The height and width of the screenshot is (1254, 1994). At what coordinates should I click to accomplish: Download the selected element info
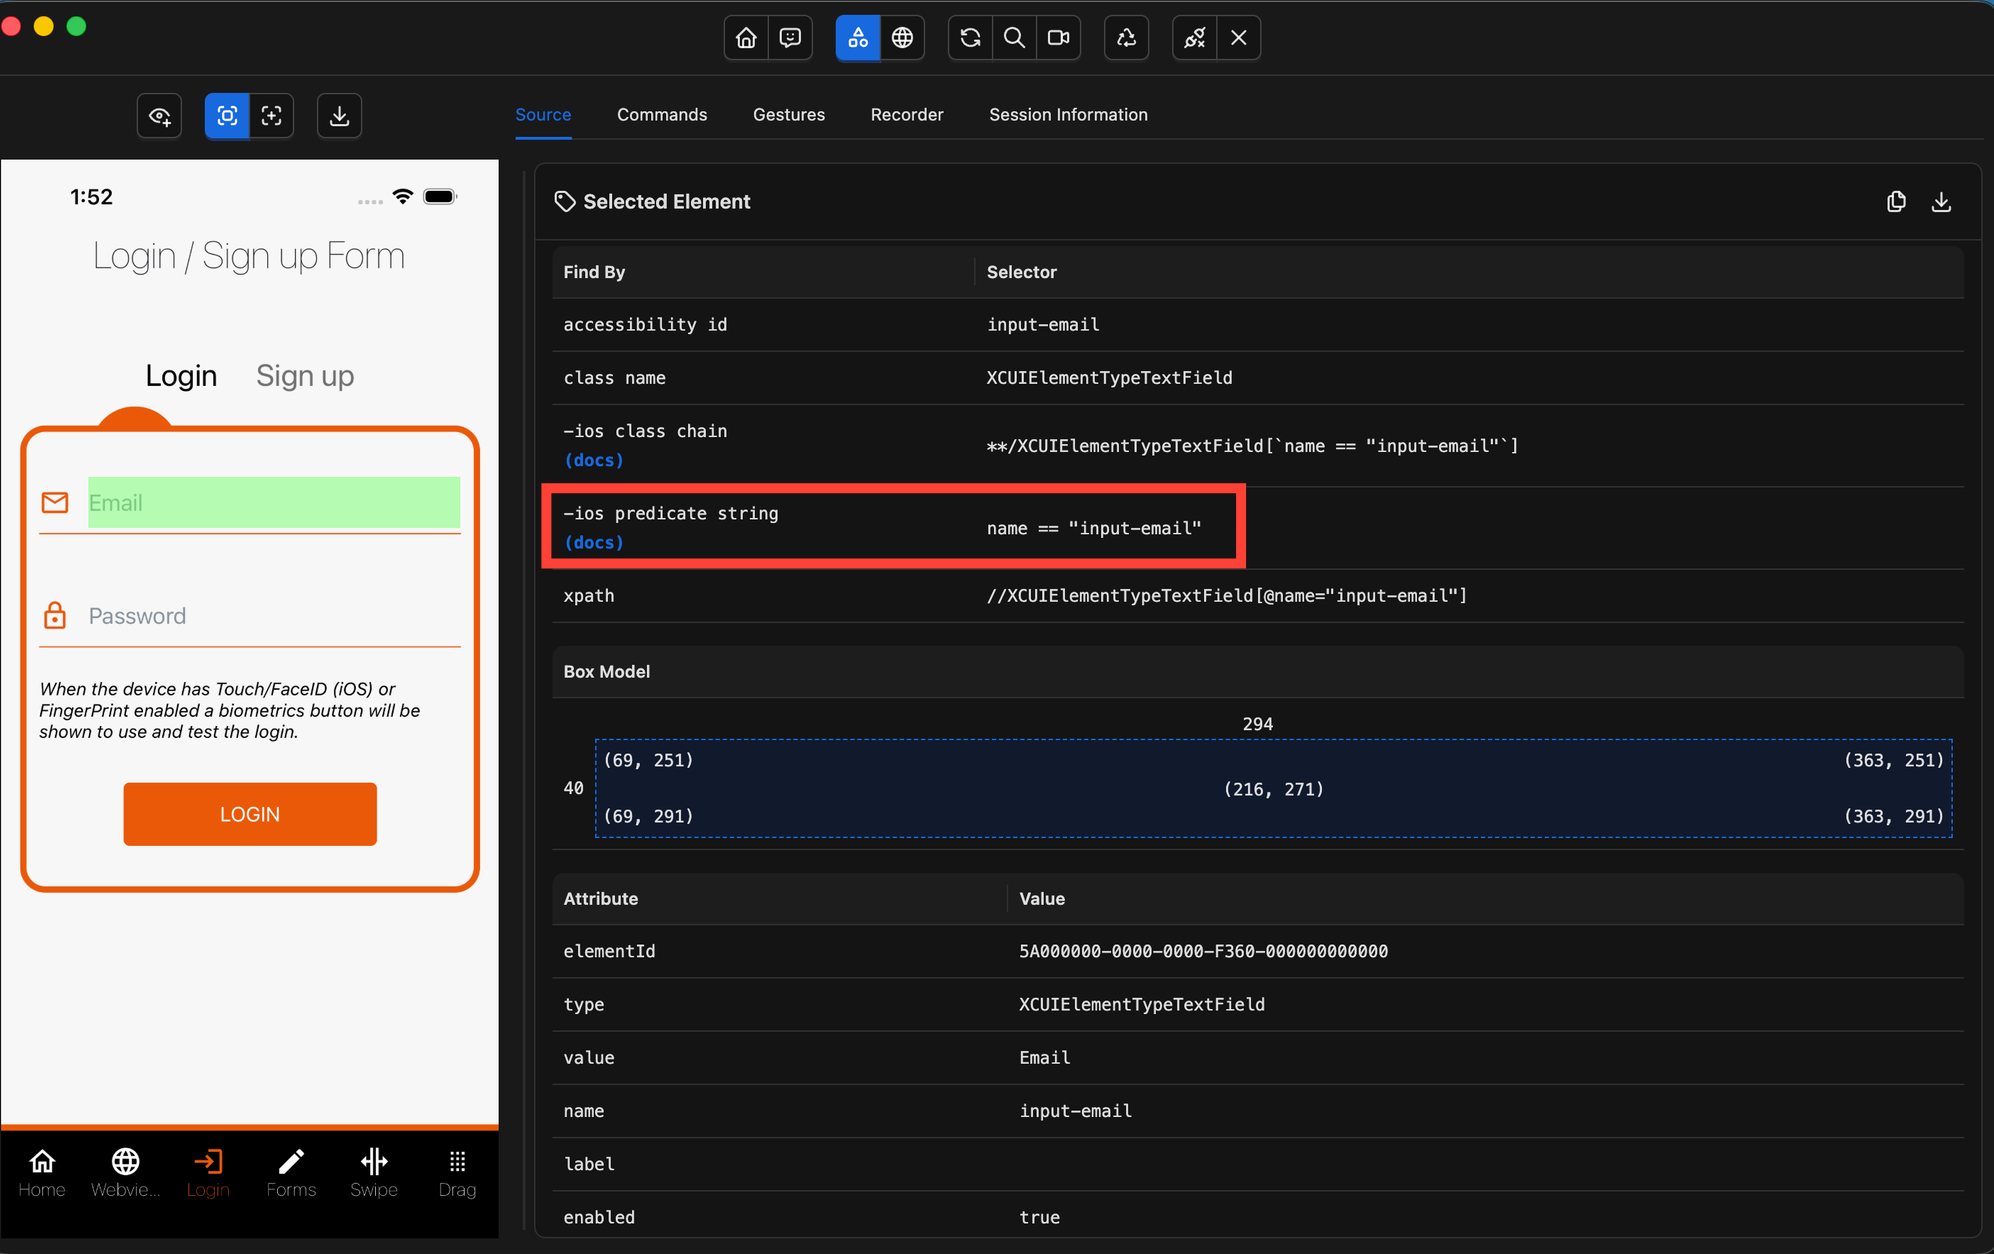(1941, 202)
